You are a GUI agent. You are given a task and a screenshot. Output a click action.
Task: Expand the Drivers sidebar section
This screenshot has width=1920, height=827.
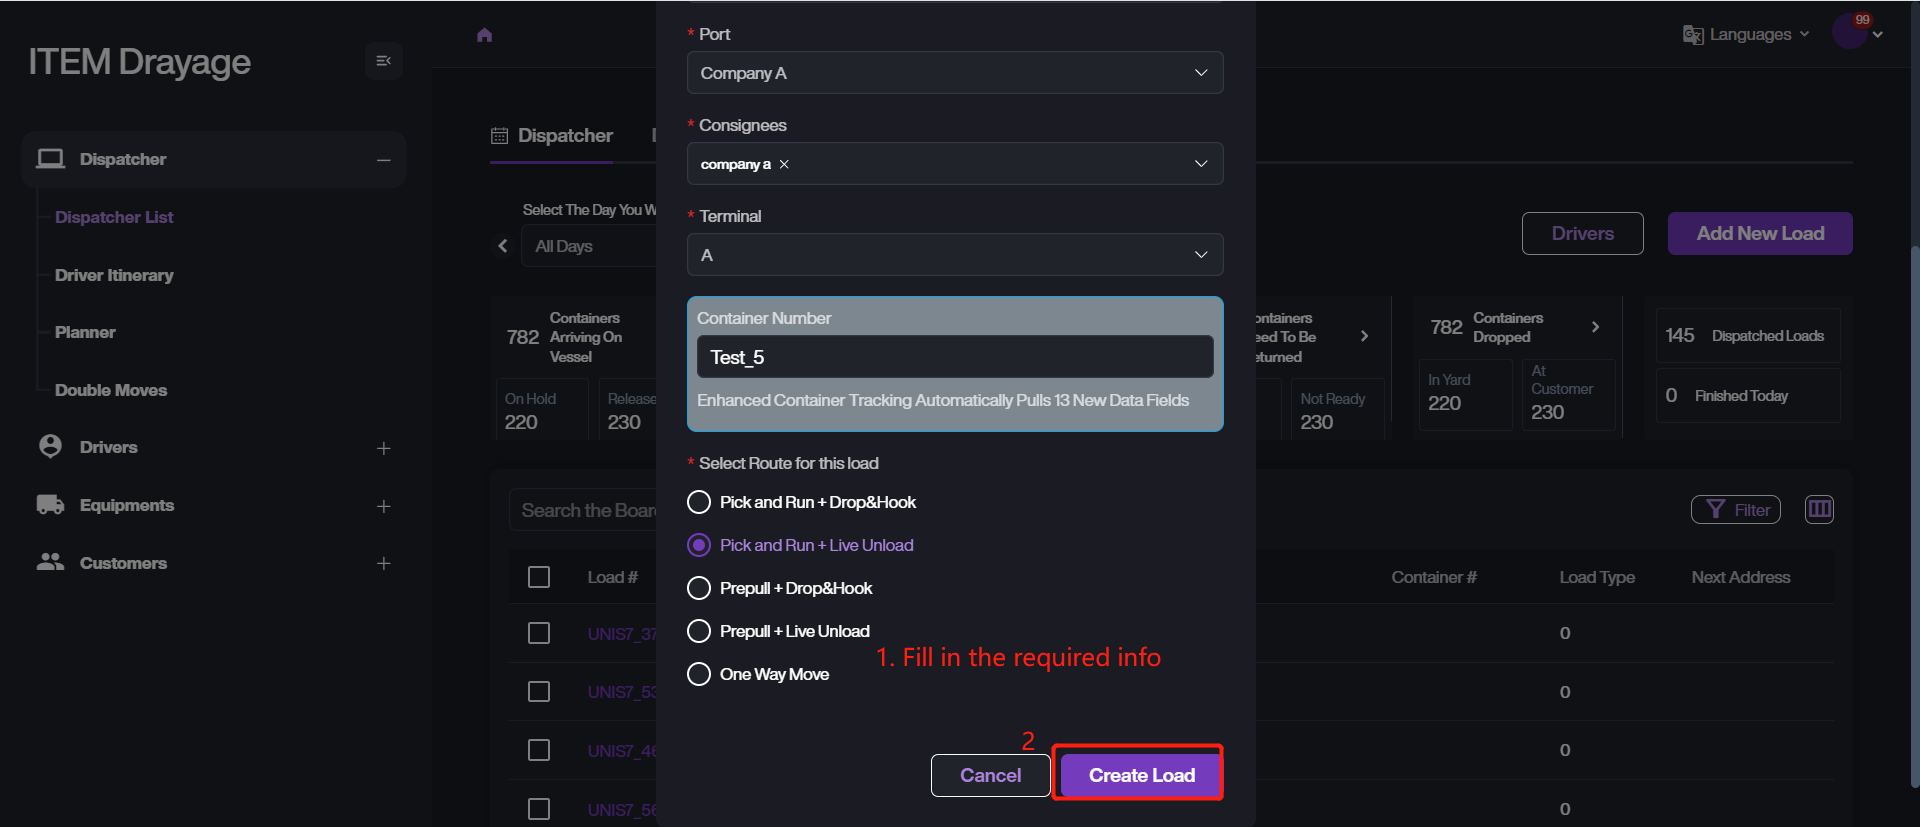[383, 448]
